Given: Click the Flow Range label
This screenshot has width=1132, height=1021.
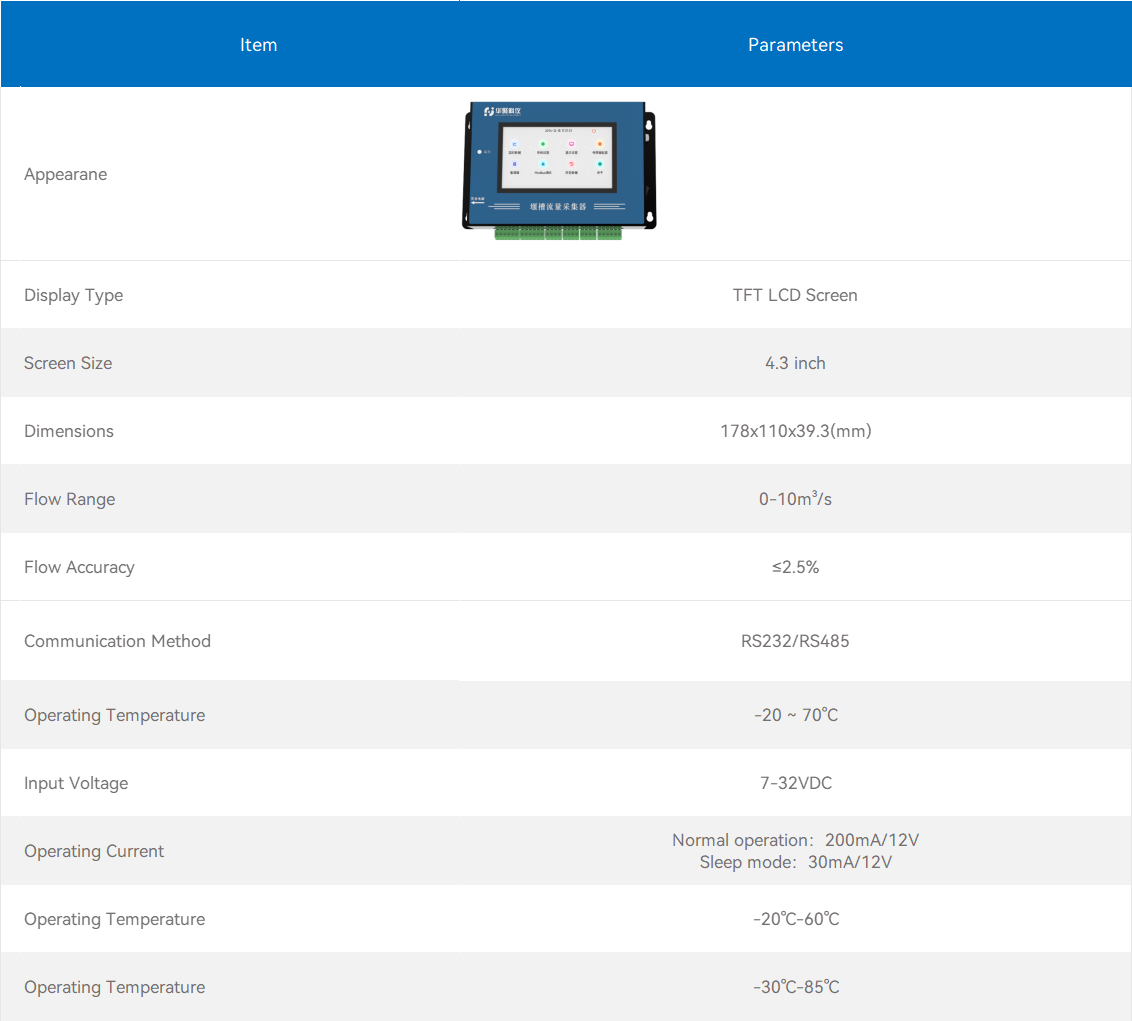Looking at the screenshot, I should tap(69, 499).
